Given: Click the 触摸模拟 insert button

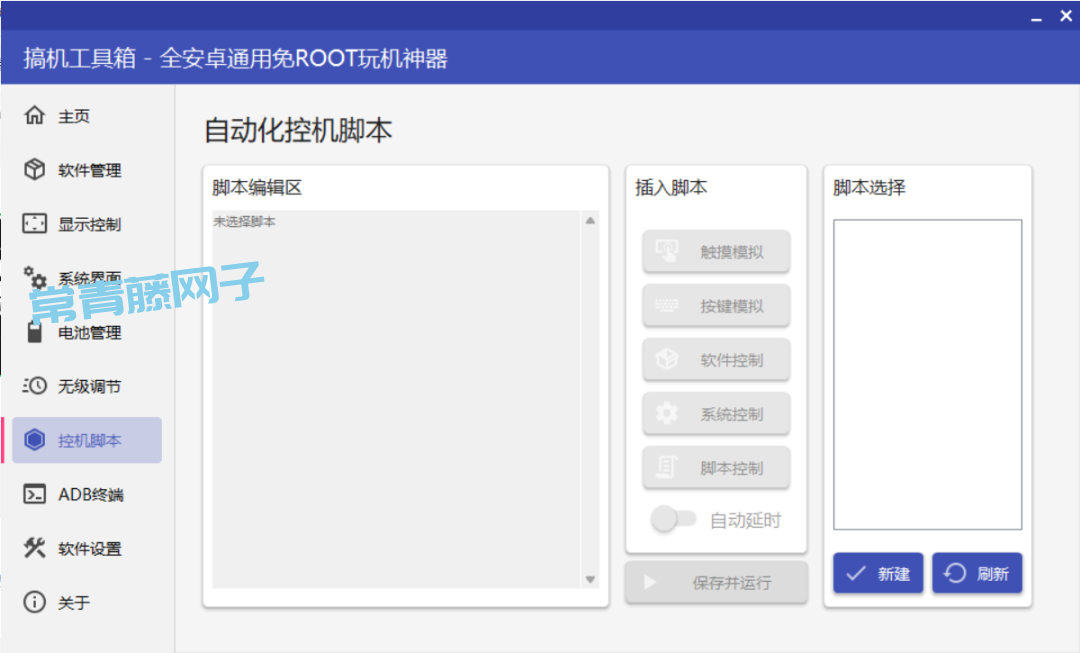Looking at the screenshot, I should coord(716,252).
